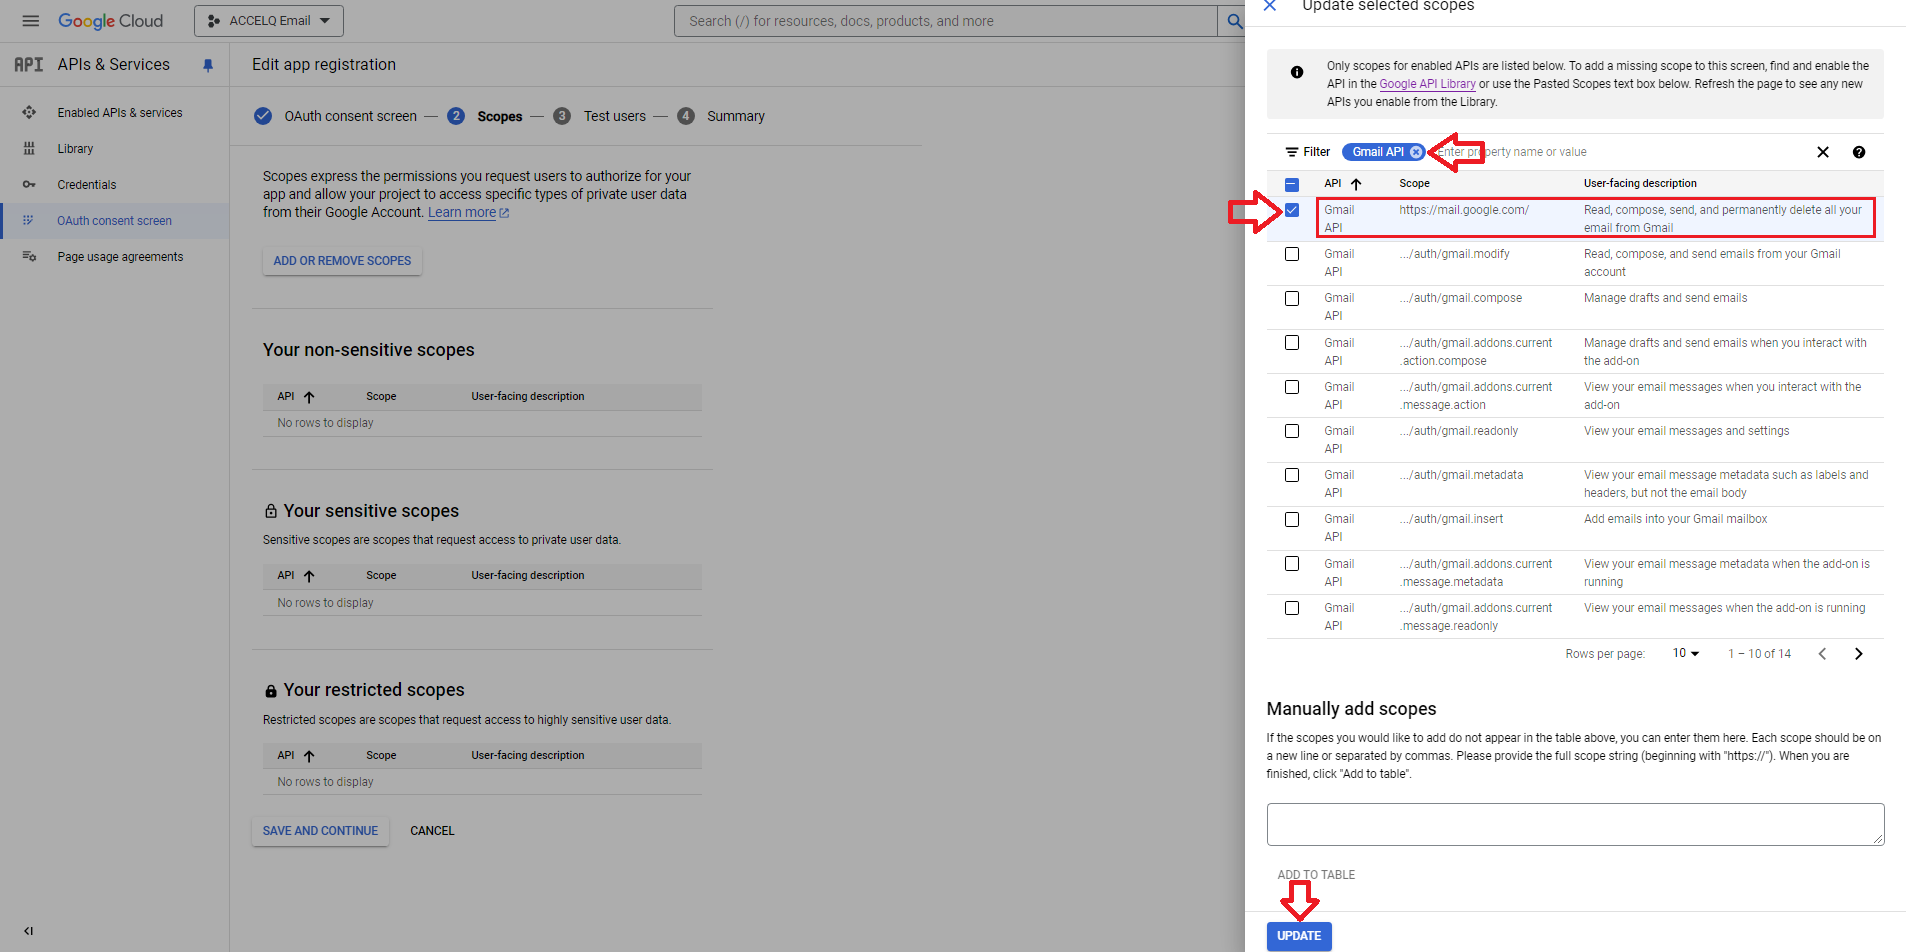
Task: Click the OAuth consent screen step
Action: [336, 116]
